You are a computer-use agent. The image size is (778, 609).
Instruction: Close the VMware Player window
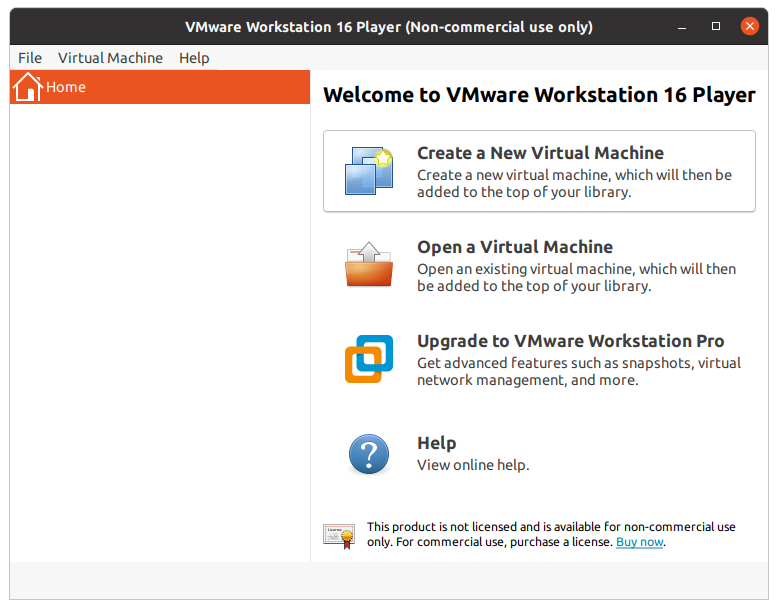[750, 26]
